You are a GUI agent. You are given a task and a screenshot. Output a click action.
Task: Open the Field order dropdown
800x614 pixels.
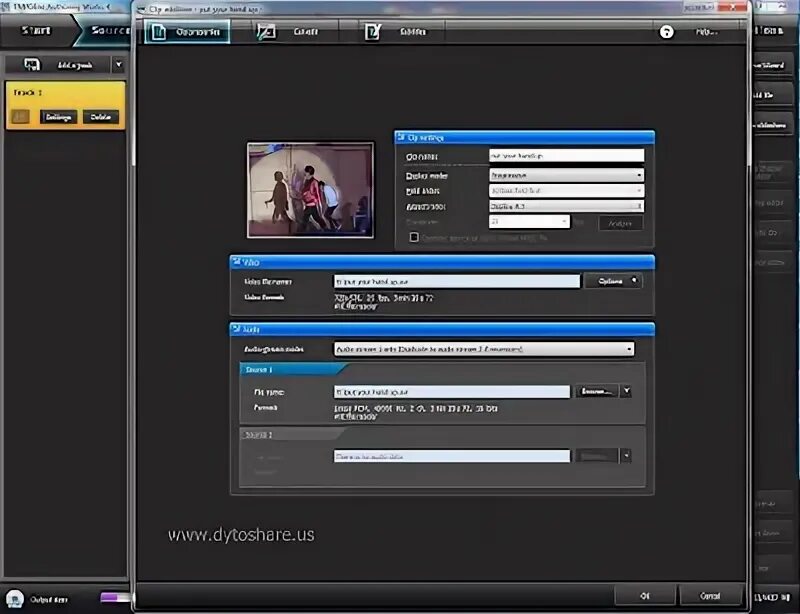566,190
